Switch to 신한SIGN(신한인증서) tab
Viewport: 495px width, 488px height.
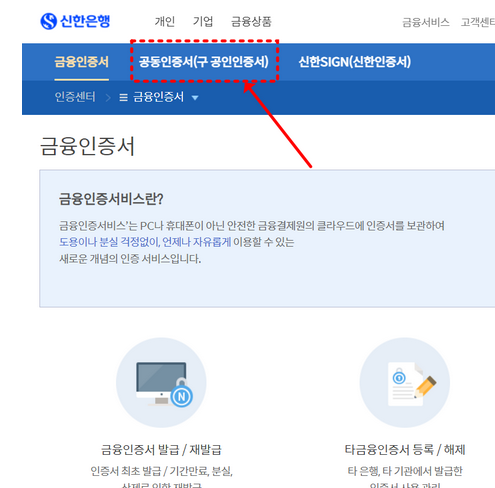(354, 62)
